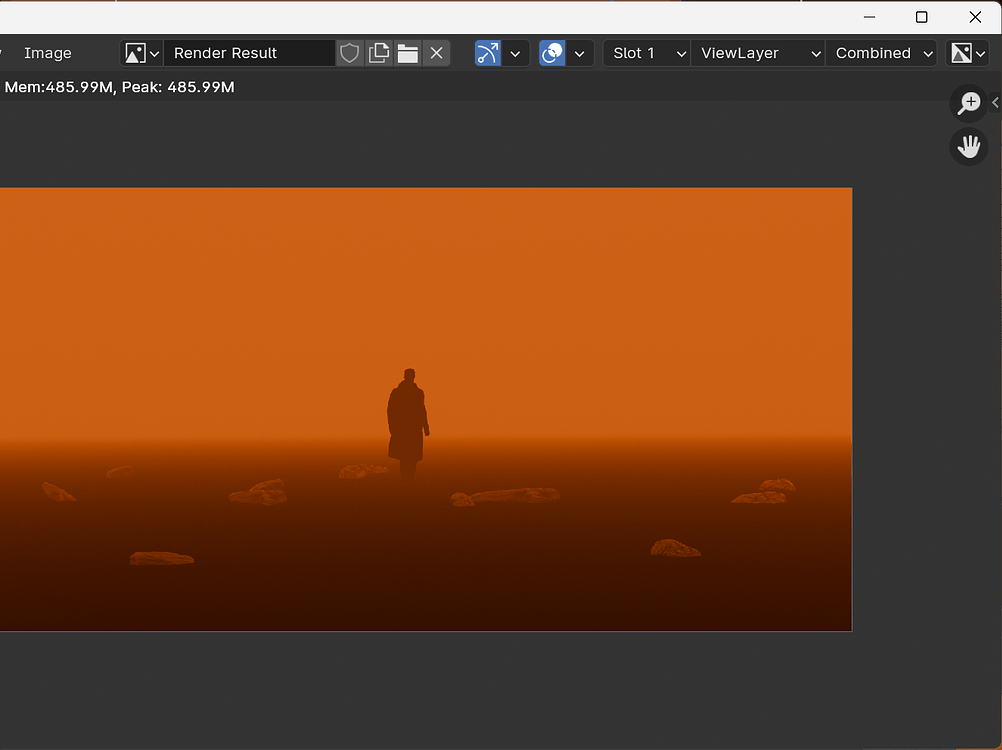Screen dimensions: 1002x750
Task: Expand the gizmo options dropdown arrow
Action: pos(515,53)
